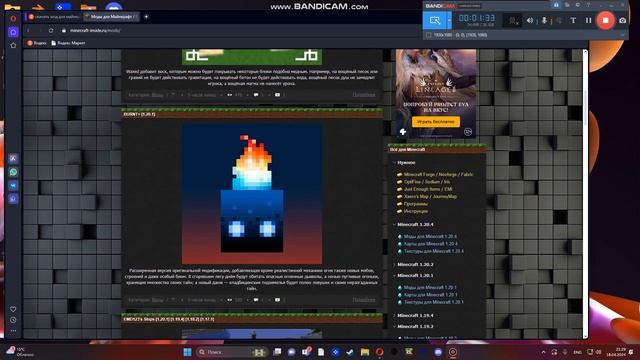Click the Играть бесплатно ad button

(x=436, y=122)
